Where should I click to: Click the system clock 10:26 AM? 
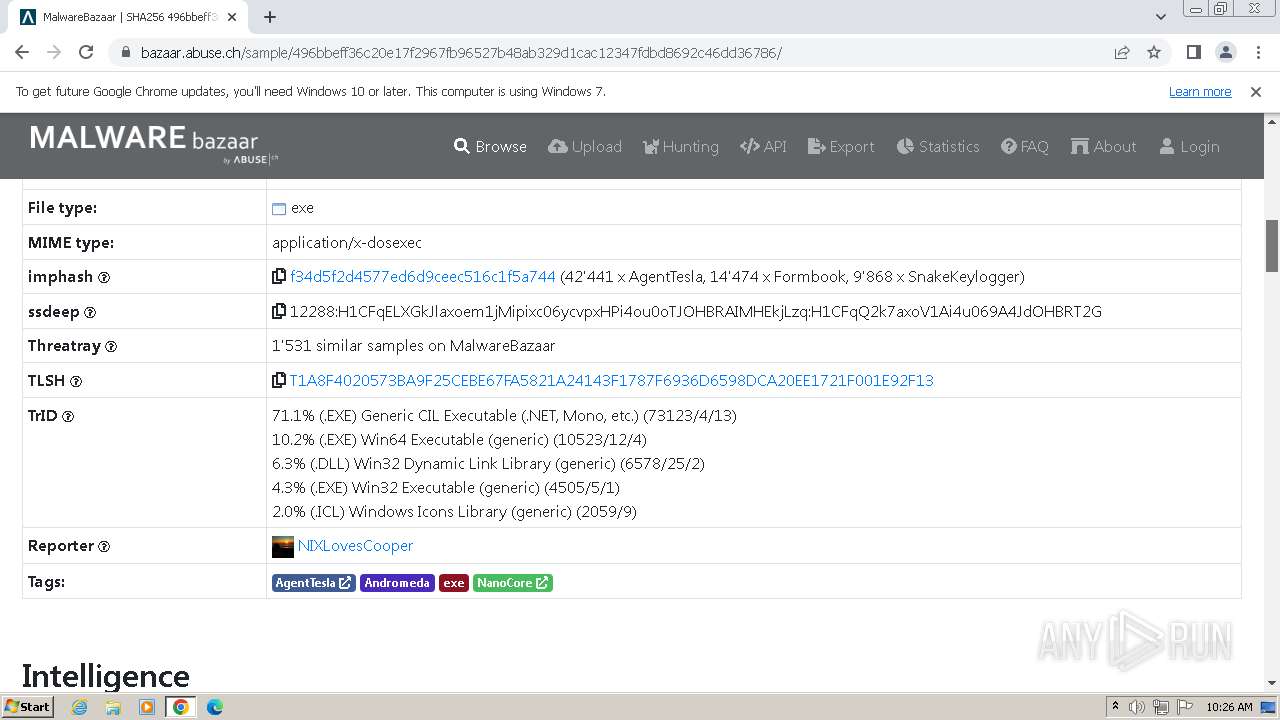pyautogui.click(x=1229, y=707)
